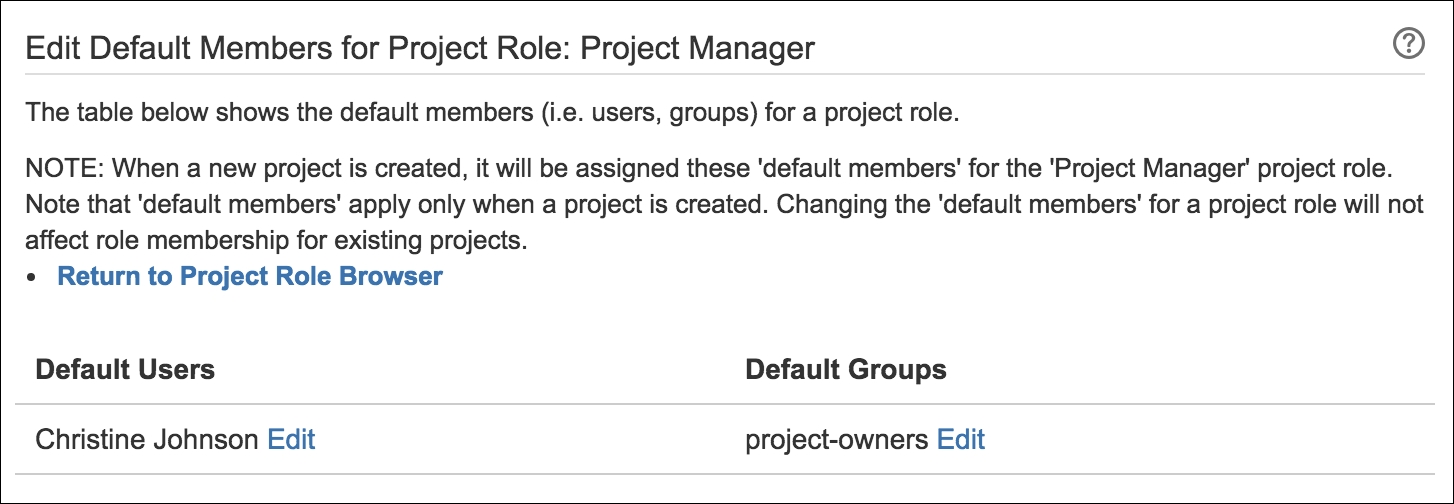Image resolution: width=1454 pixels, height=504 pixels.
Task: Click the bullet before Return to Project link
Action: (x=33, y=278)
